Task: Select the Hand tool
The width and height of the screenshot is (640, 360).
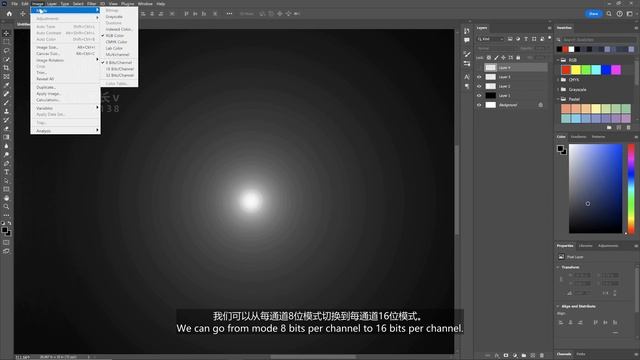Action: coord(6,198)
